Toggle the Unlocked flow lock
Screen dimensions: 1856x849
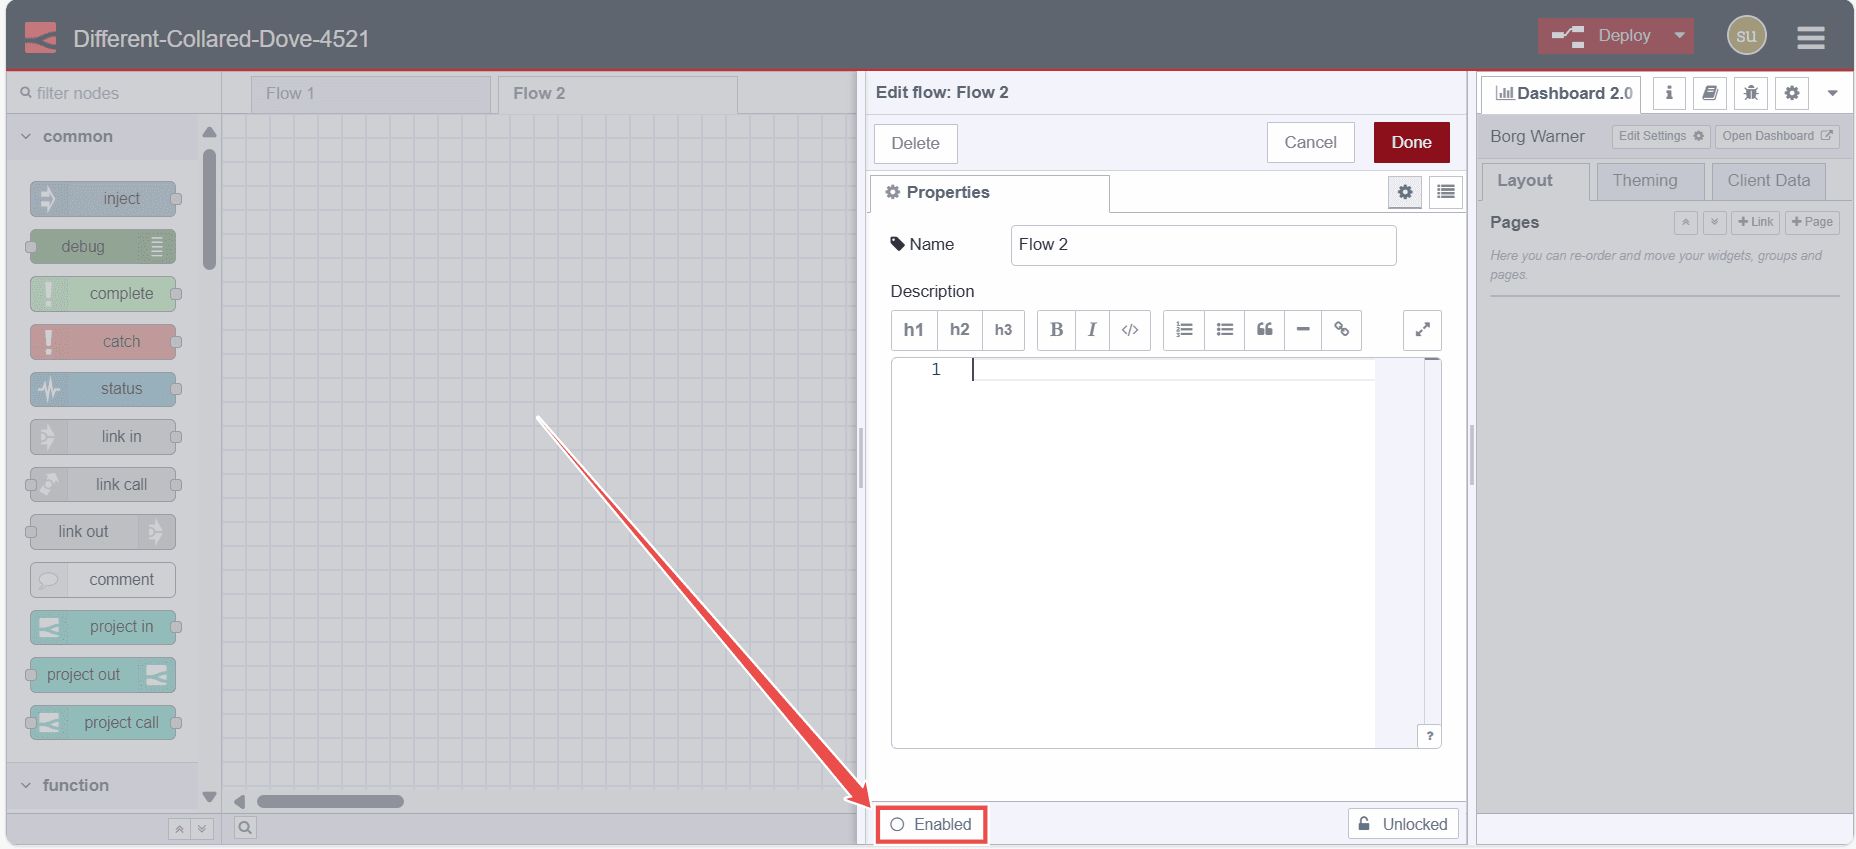click(1403, 824)
